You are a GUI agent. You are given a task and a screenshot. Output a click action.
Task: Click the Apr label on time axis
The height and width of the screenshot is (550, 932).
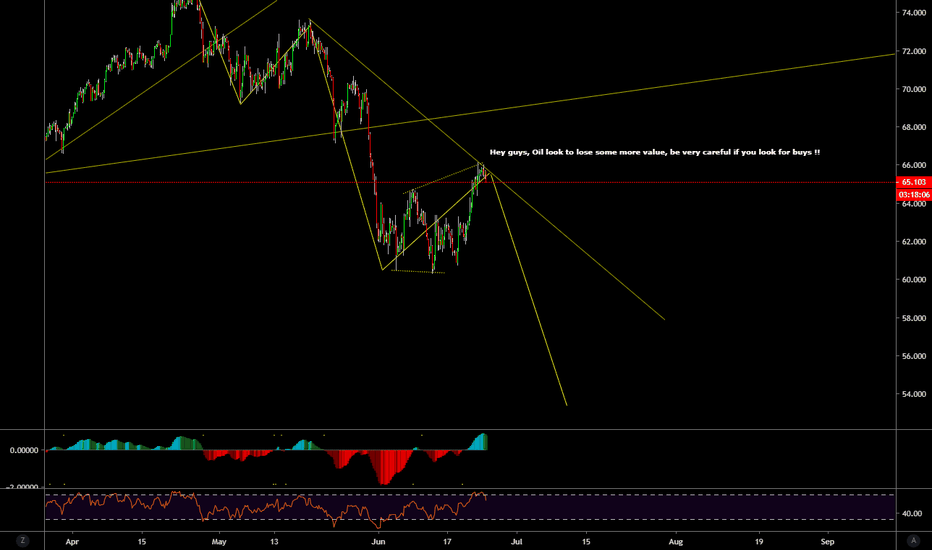(72, 542)
